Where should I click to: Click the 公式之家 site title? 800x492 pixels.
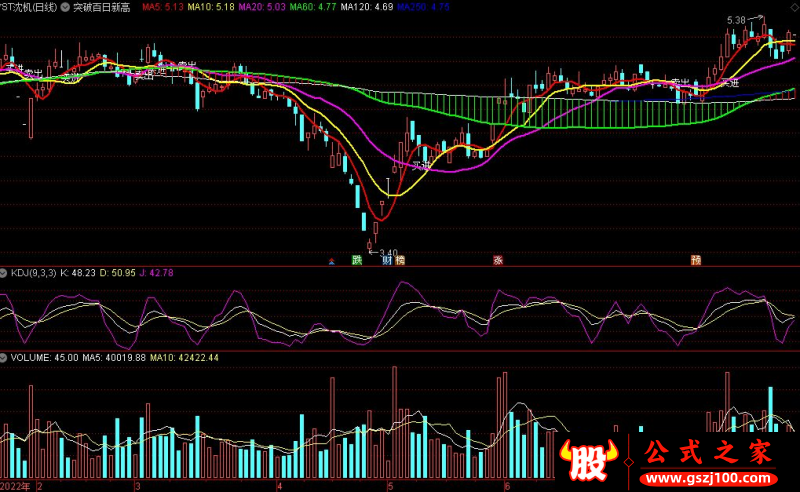coord(709,452)
